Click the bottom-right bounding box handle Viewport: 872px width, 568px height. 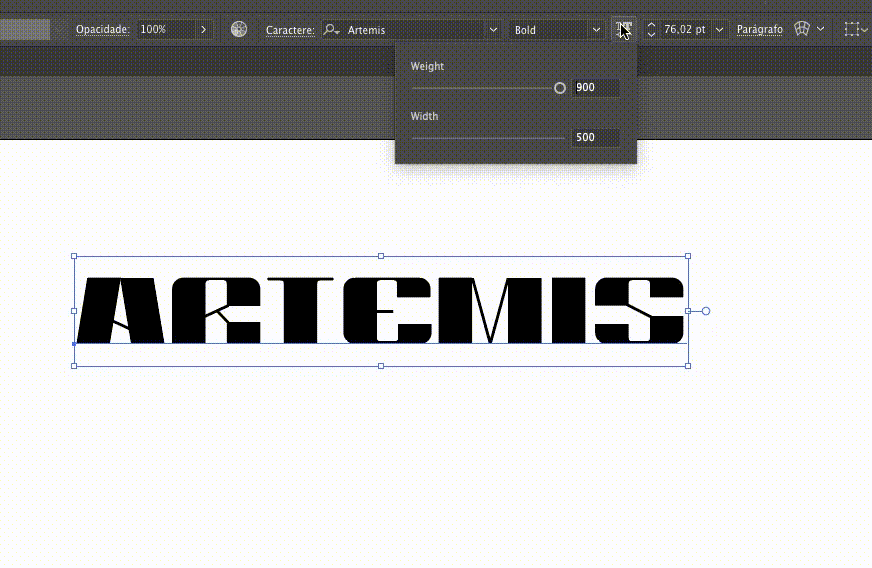(x=688, y=366)
